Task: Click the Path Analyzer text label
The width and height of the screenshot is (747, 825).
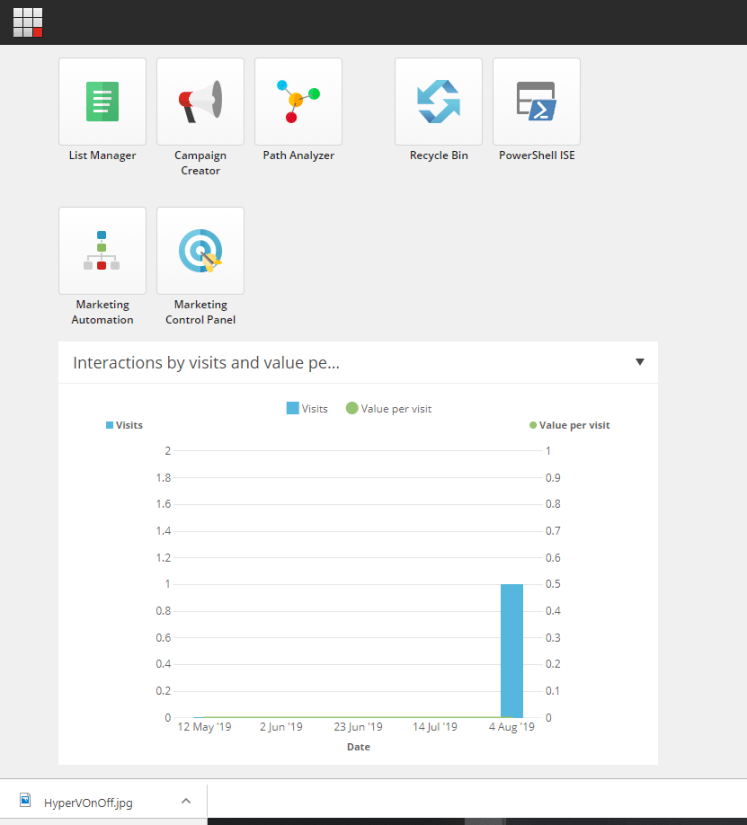Action: click(298, 156)
